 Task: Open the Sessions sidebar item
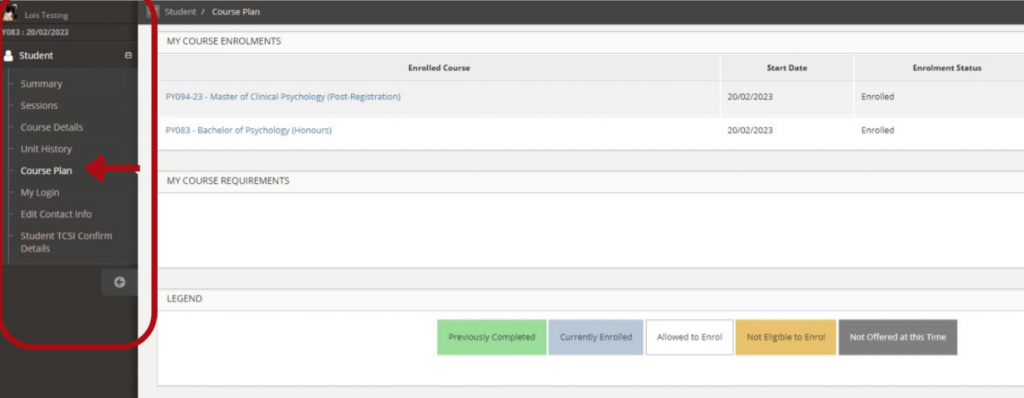[x=39, y=105]
